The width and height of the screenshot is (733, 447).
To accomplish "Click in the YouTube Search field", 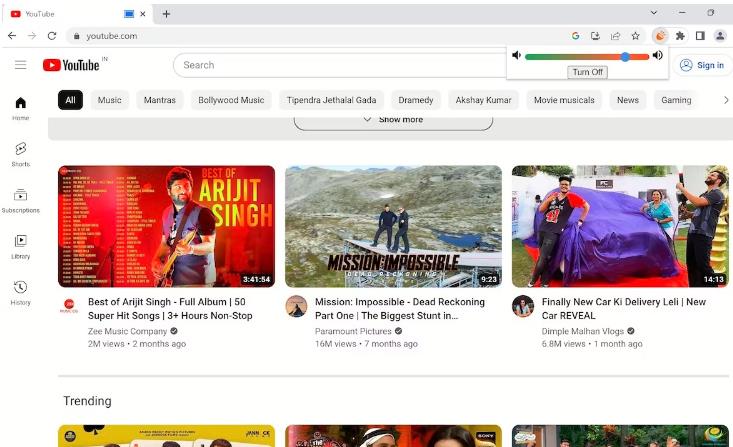I will click(x=341, y=65).
